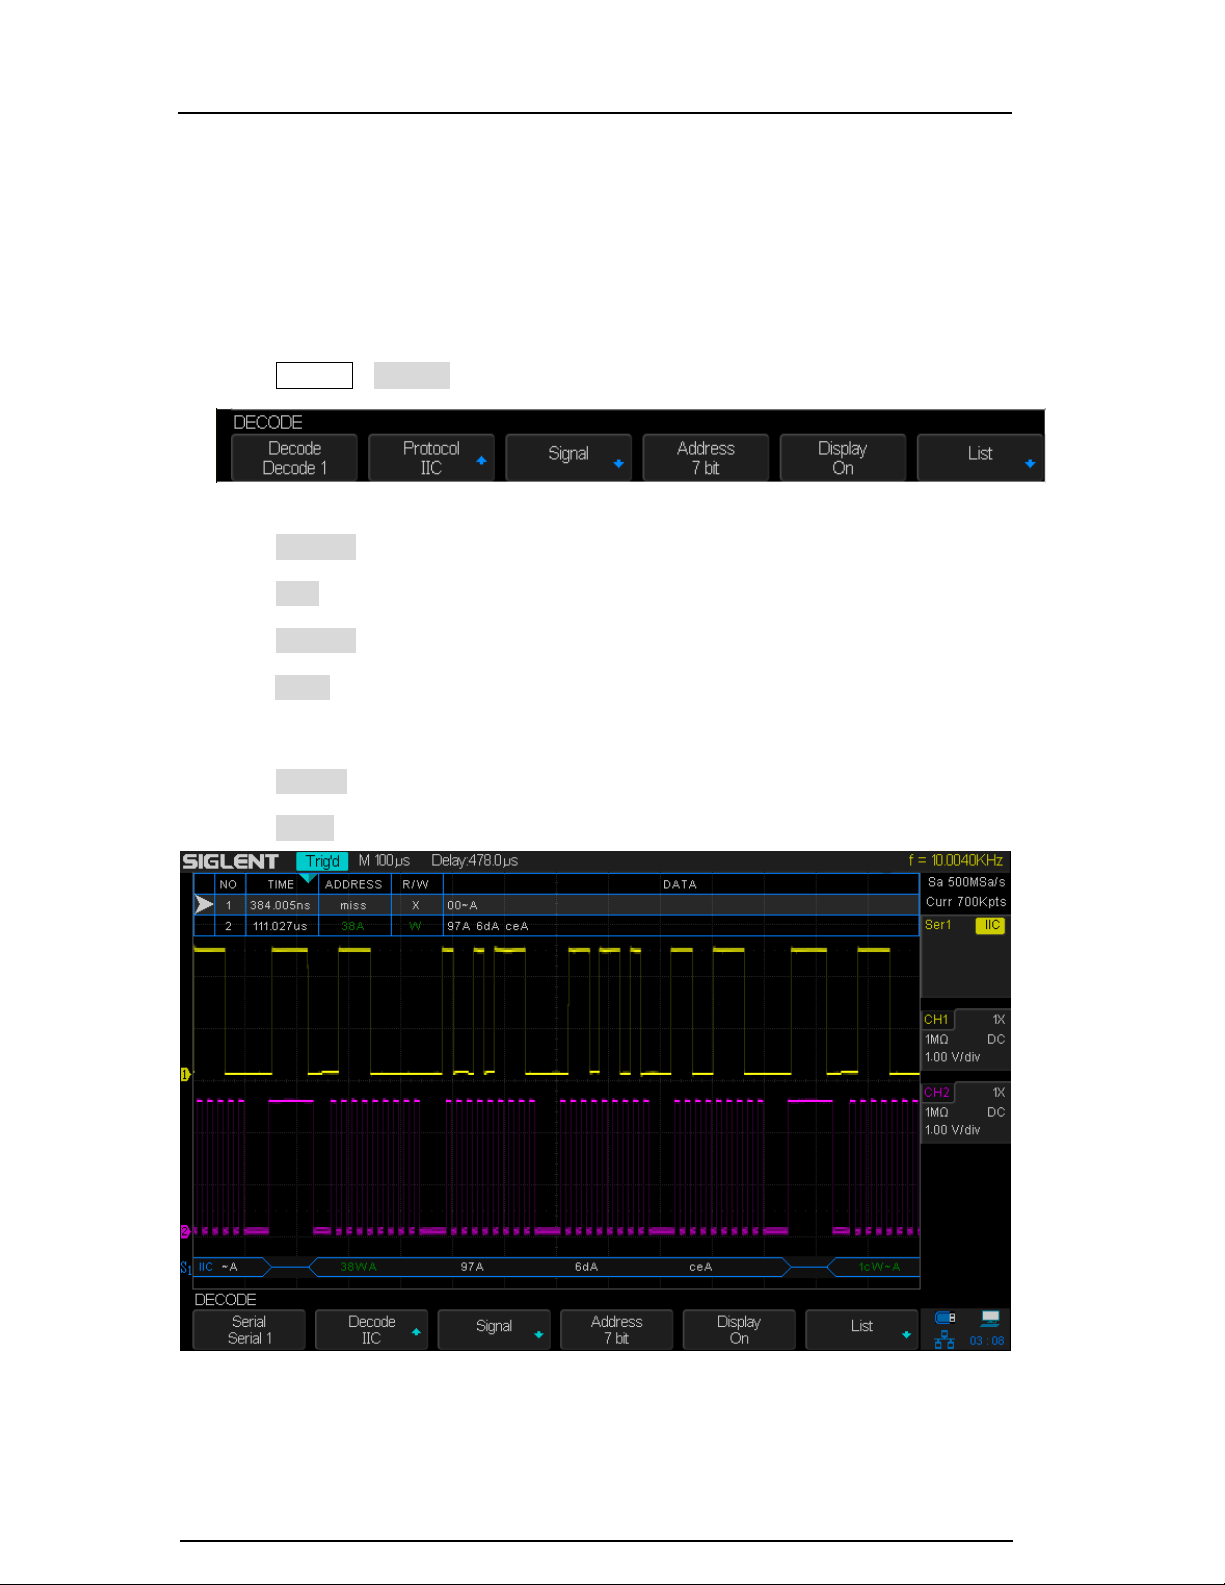1225x1585 pixels.
Task: Click the W value in the R/W column
Action: click(x=416, y=926)
